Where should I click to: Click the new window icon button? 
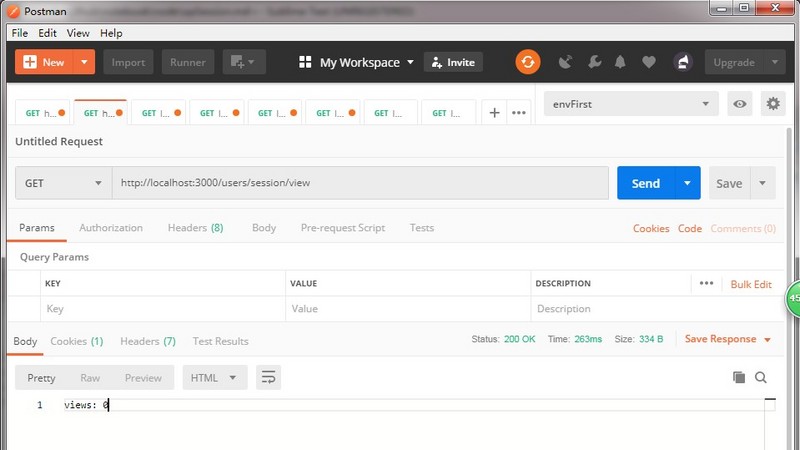[244, 62]
